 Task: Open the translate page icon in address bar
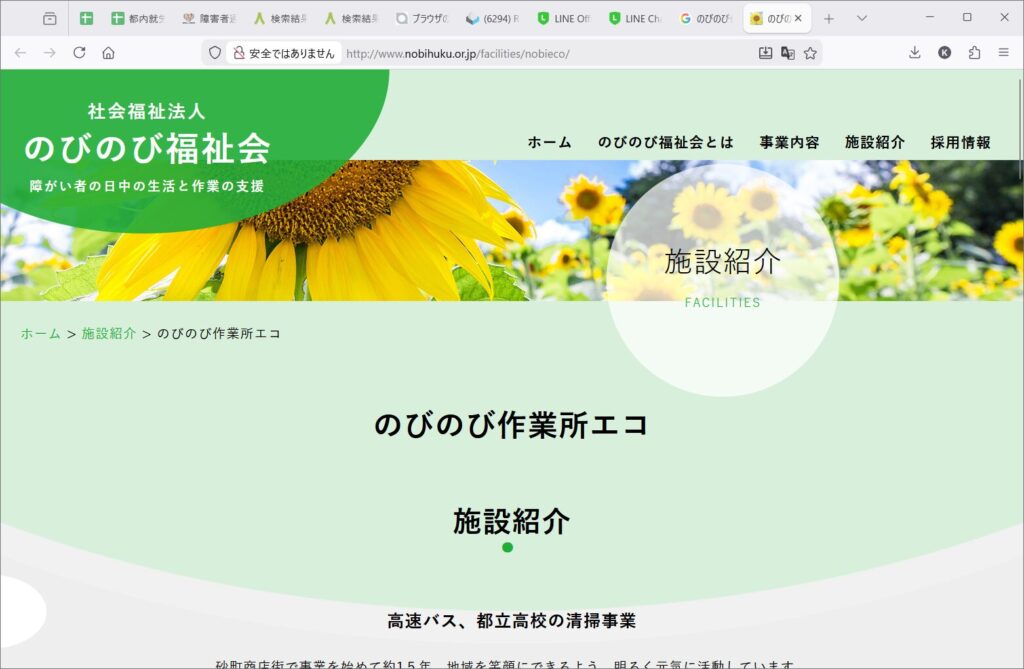[788, 53]
